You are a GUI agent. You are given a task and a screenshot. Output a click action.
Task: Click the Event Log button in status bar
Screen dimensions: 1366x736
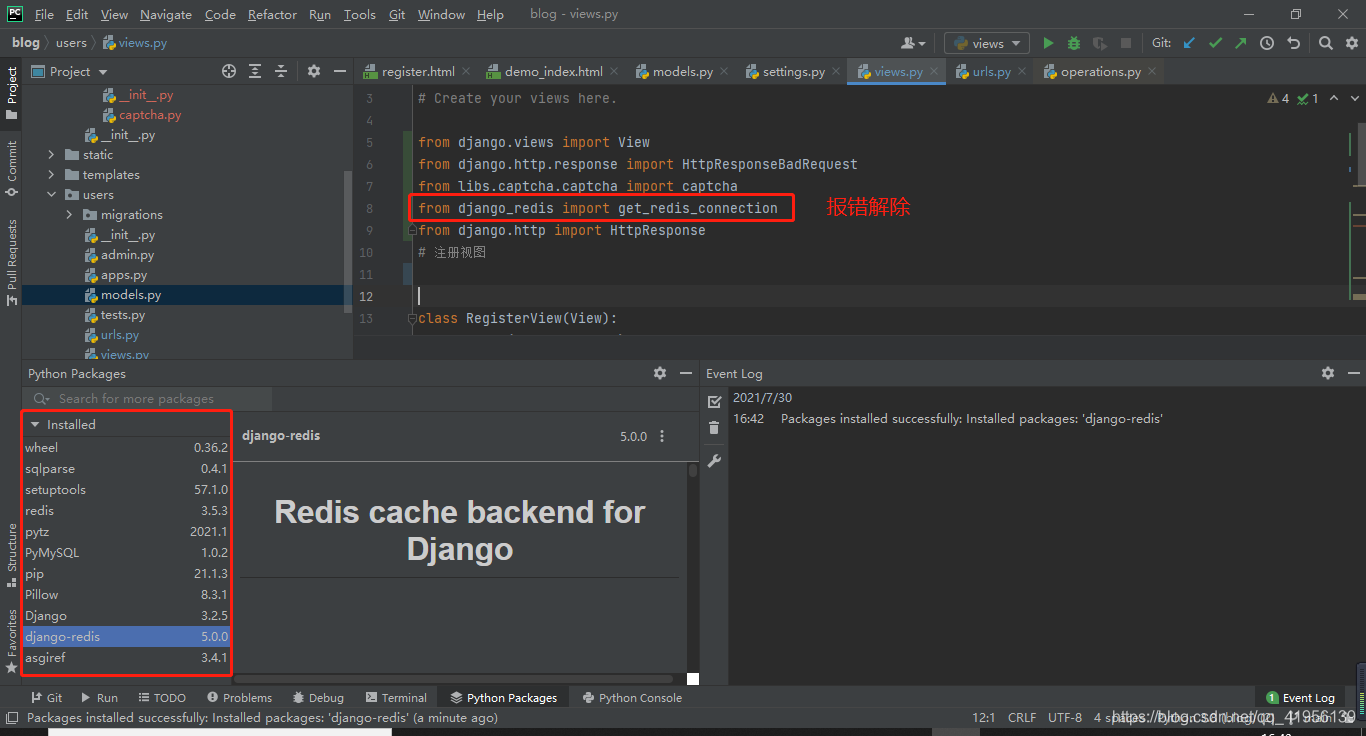click(1300, 698)
